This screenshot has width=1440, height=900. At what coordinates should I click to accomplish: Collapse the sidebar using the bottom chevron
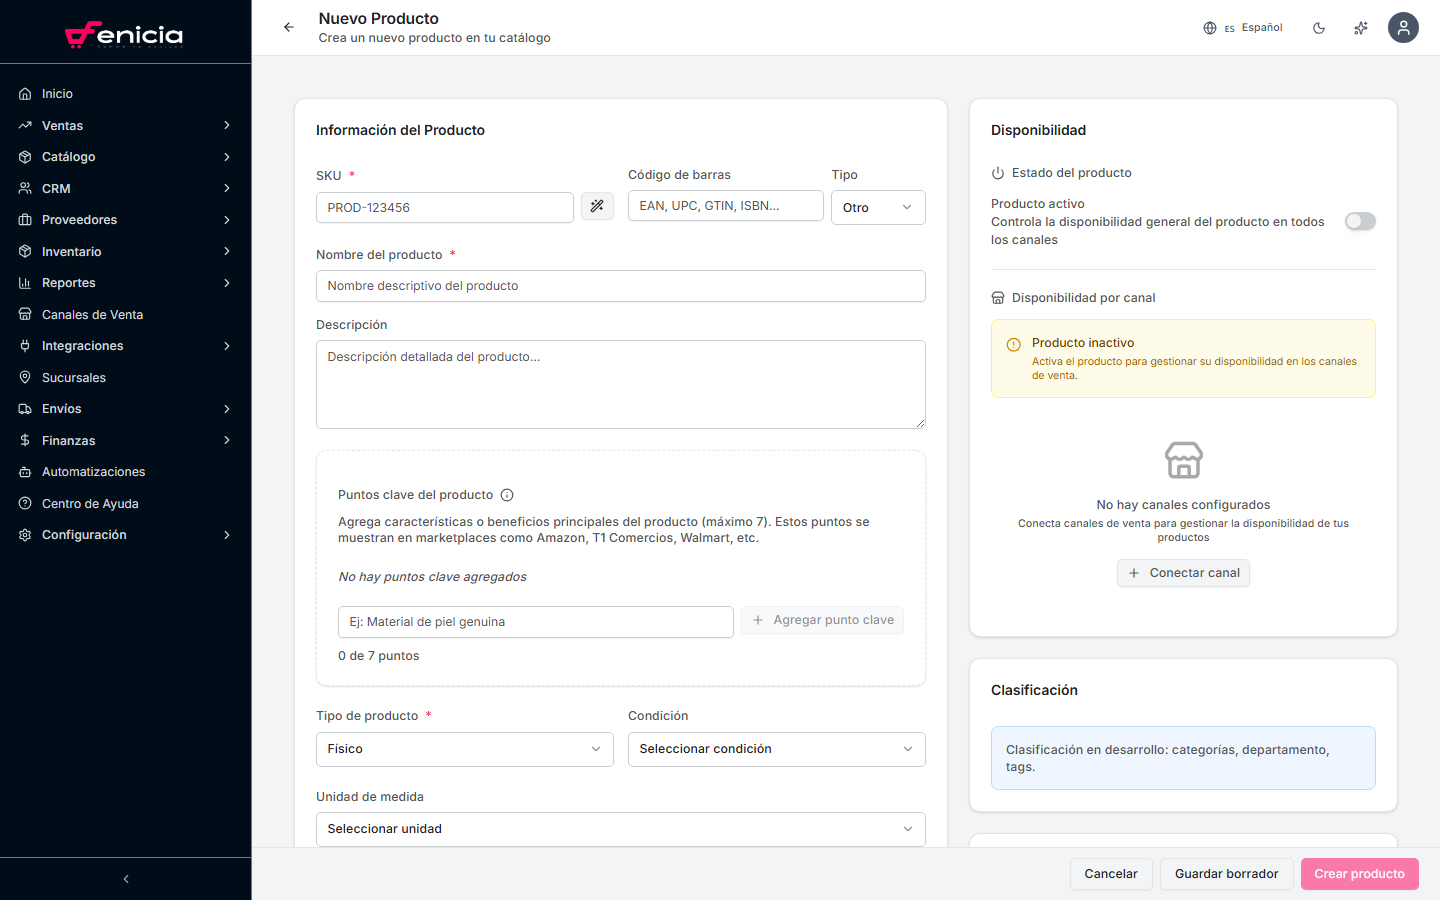[126, 879]
